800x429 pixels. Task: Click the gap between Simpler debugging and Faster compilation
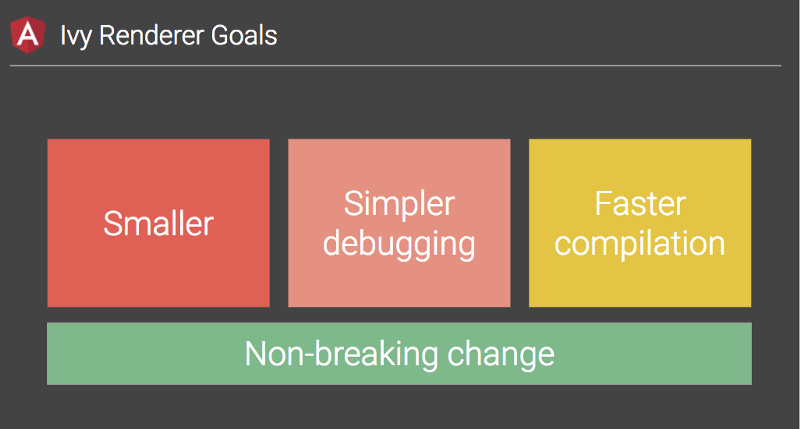pos(520,223)
